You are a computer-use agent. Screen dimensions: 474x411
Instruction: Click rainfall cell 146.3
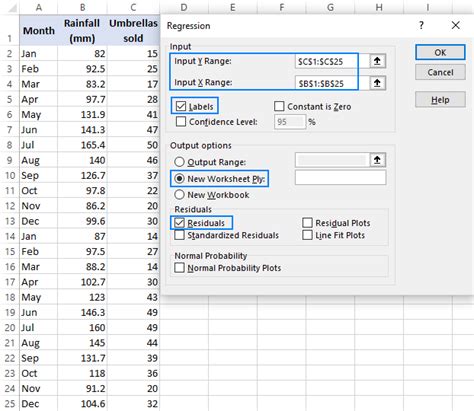(x=82, y=312)
